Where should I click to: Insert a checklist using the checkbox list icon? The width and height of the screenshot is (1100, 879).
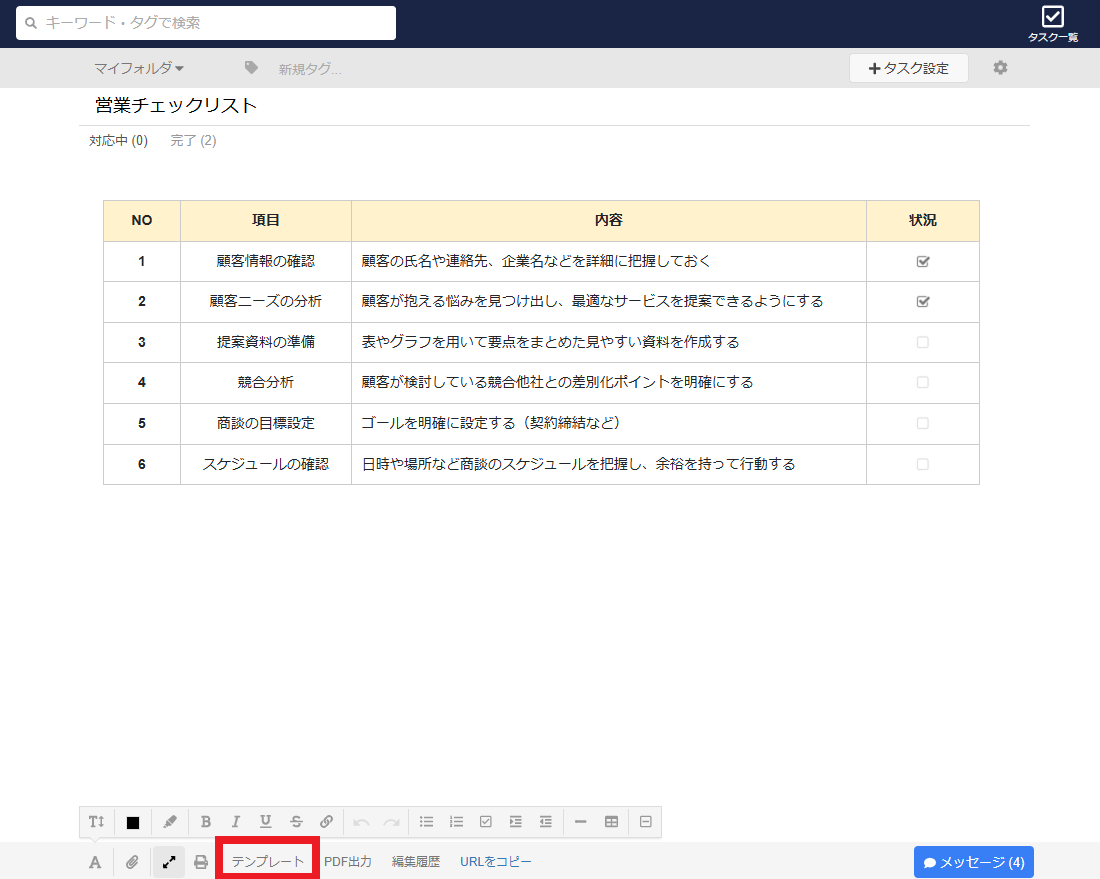pyautogui.click(x=485, y=821)
